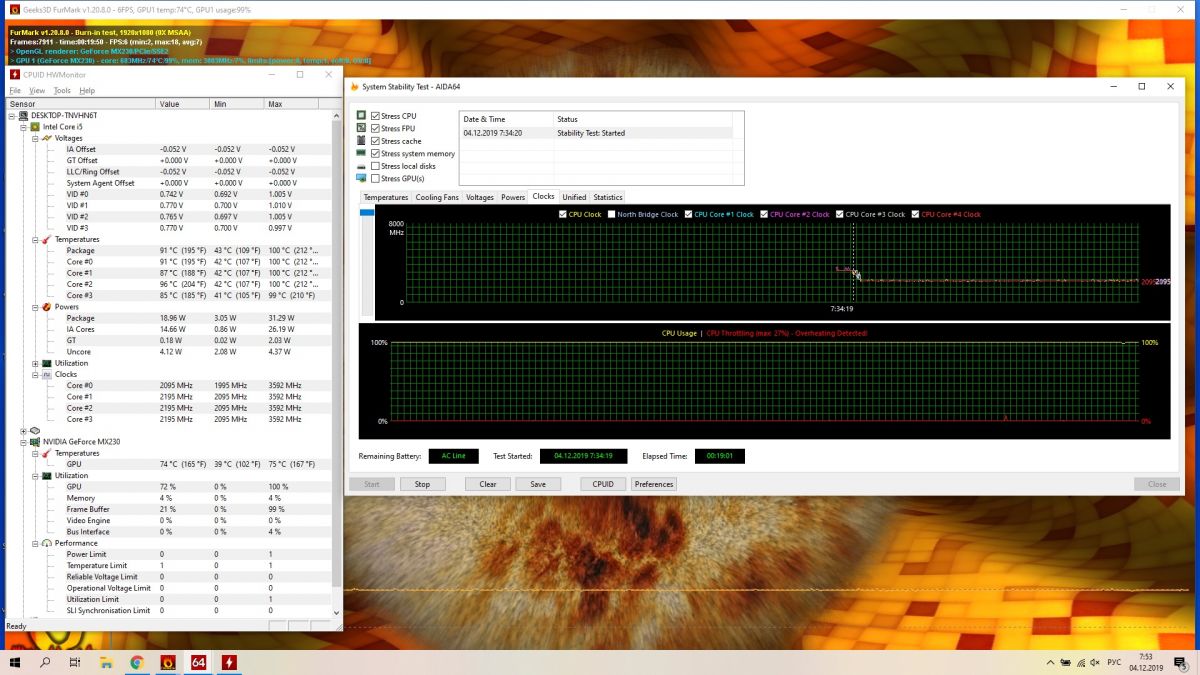Enable Stress local disks checkbox
1200x675 pixels.
[375, 166]
